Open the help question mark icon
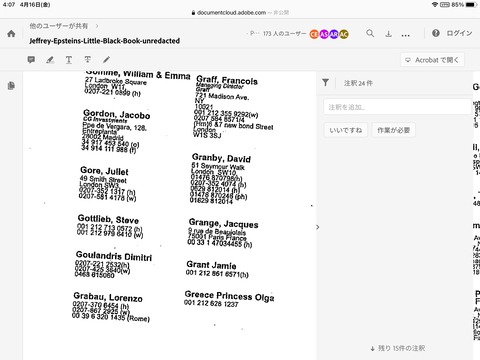The image size is (480, 360). coord(436,33)
